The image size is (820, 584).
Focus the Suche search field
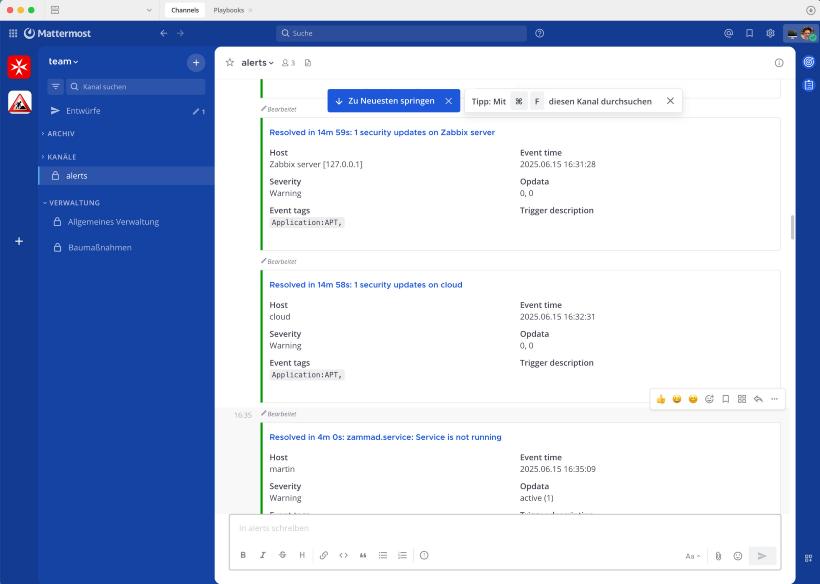point(401,33)
